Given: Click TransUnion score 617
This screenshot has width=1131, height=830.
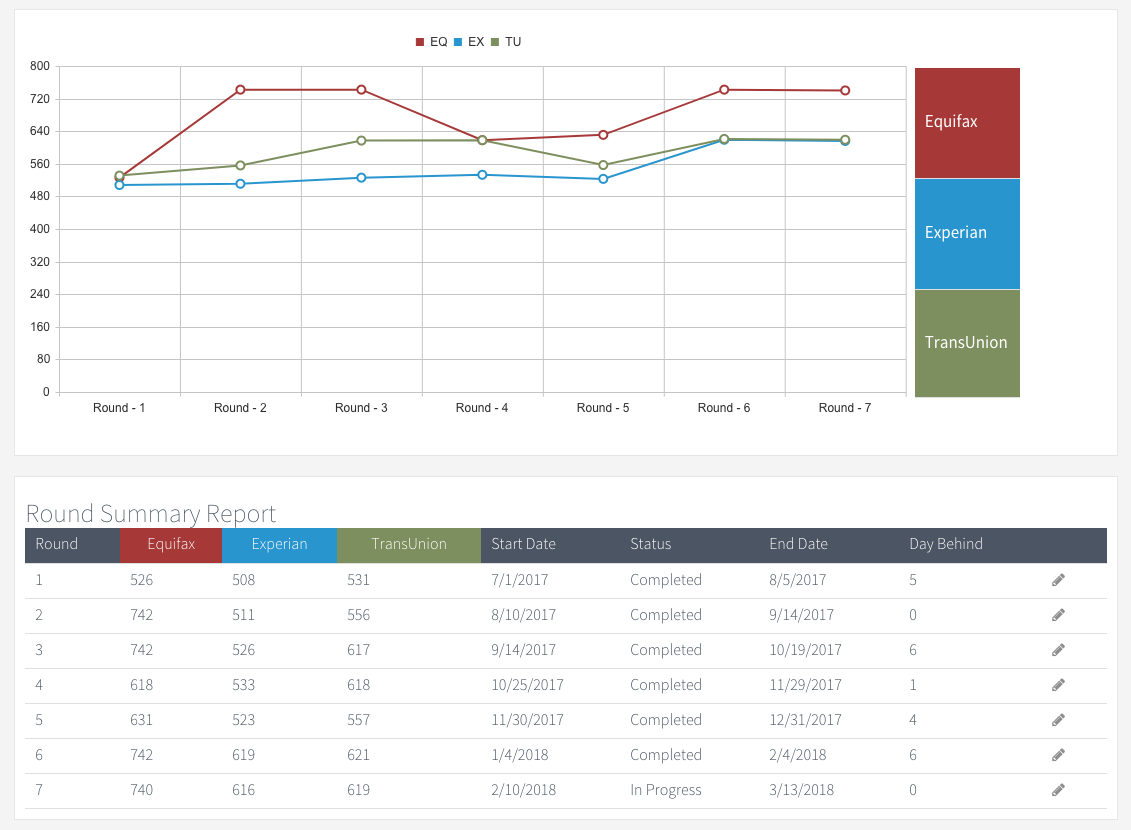Looking at the screenshot, I should [358, 650].
